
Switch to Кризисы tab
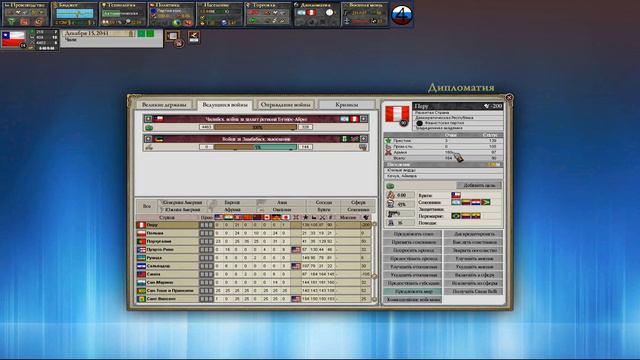(x=346, y=105)
